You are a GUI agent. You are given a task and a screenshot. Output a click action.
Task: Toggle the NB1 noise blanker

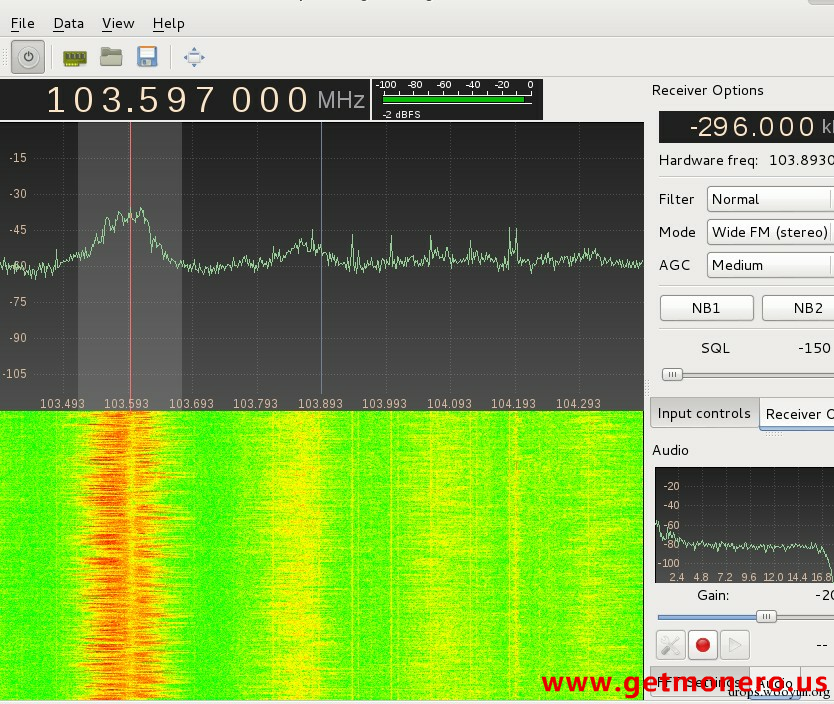click(x=706, y=308)
